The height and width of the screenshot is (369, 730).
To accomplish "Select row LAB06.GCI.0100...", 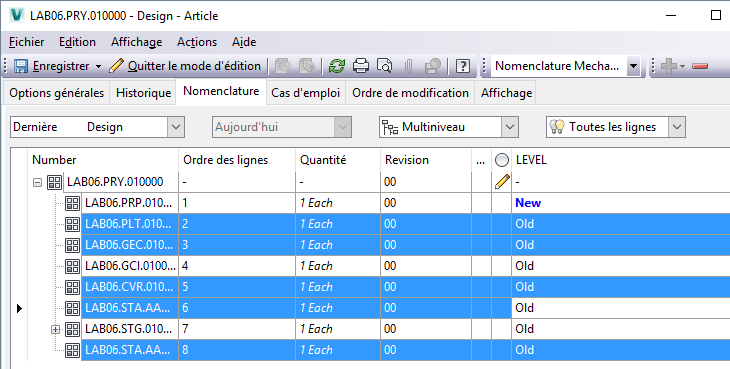I will 130,266.
